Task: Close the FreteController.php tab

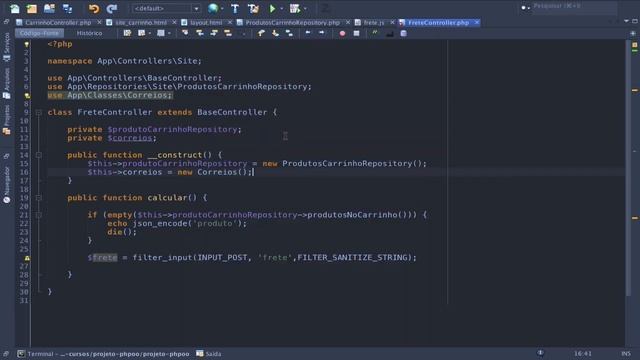Action: point(476,22)
